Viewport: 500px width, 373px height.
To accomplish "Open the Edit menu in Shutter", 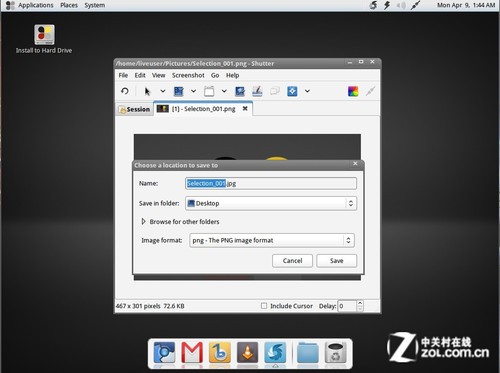I will coord(140,75).
